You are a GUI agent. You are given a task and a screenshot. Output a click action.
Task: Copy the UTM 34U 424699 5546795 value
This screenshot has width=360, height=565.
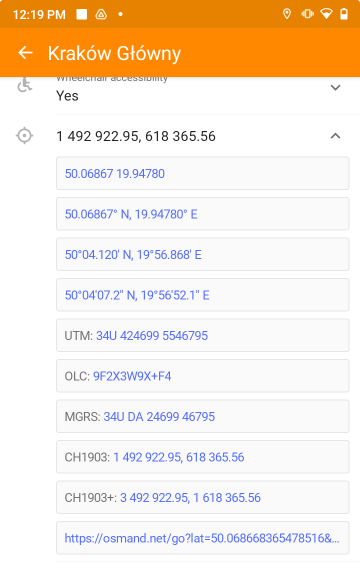(x=203, y=335)
